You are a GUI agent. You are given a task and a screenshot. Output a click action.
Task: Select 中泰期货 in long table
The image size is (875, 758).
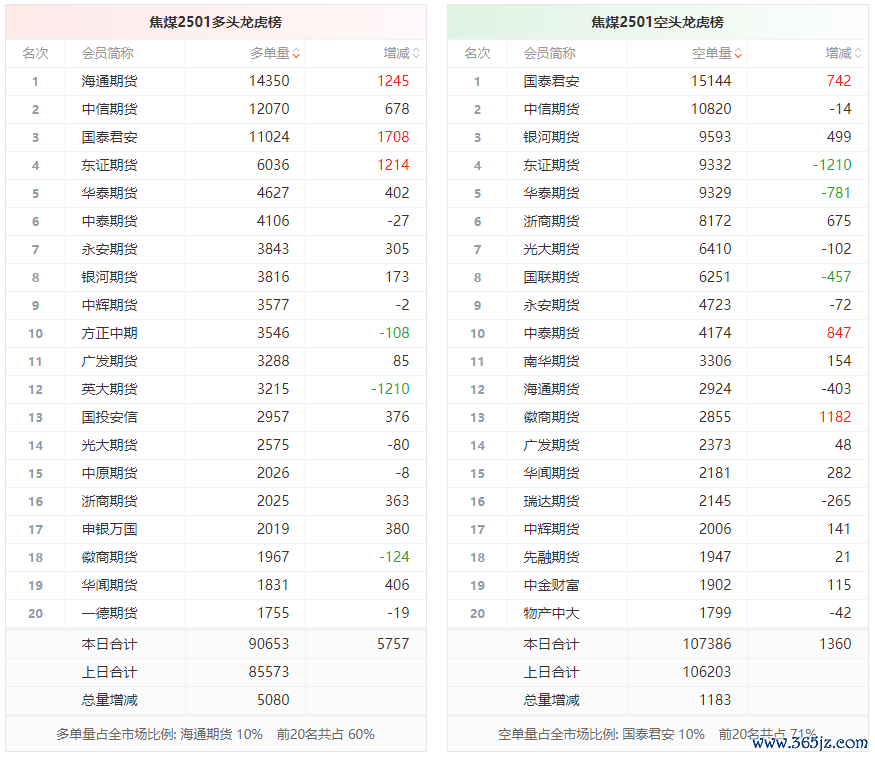(109, 221)
